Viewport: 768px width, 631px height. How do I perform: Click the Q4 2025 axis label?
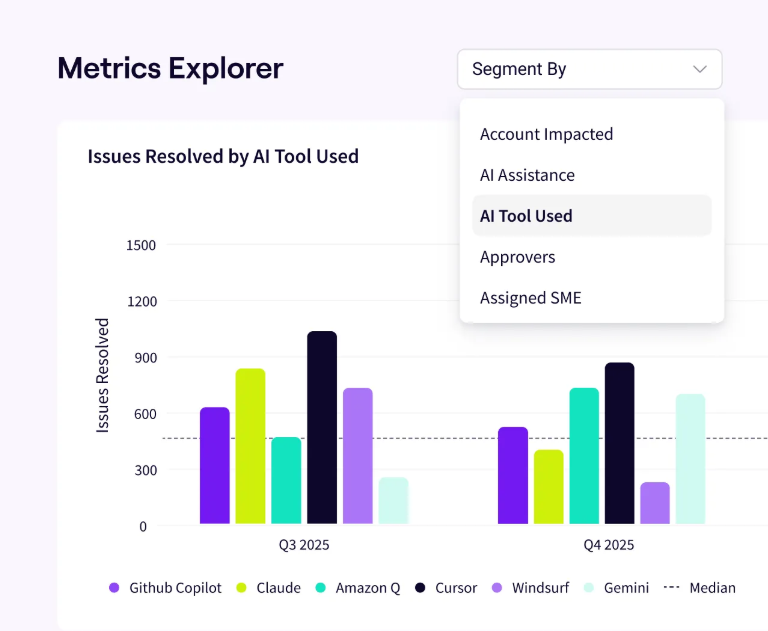coord(609,545)
